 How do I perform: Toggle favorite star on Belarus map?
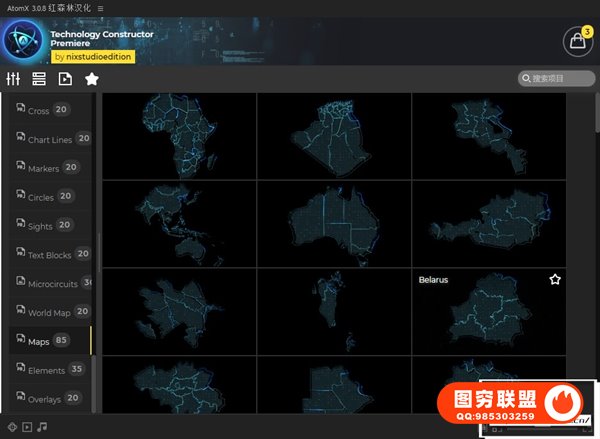555,280
